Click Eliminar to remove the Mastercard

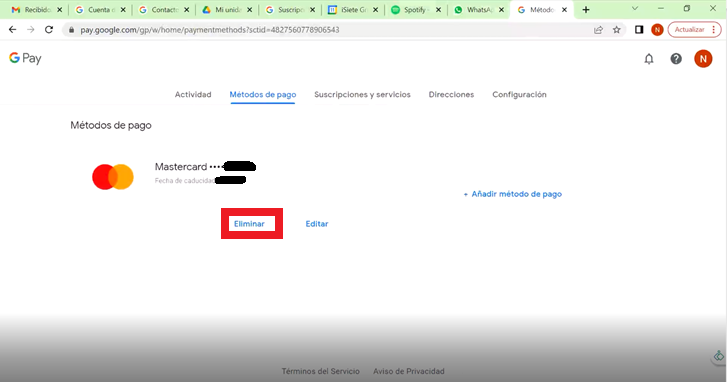point(249,224)
